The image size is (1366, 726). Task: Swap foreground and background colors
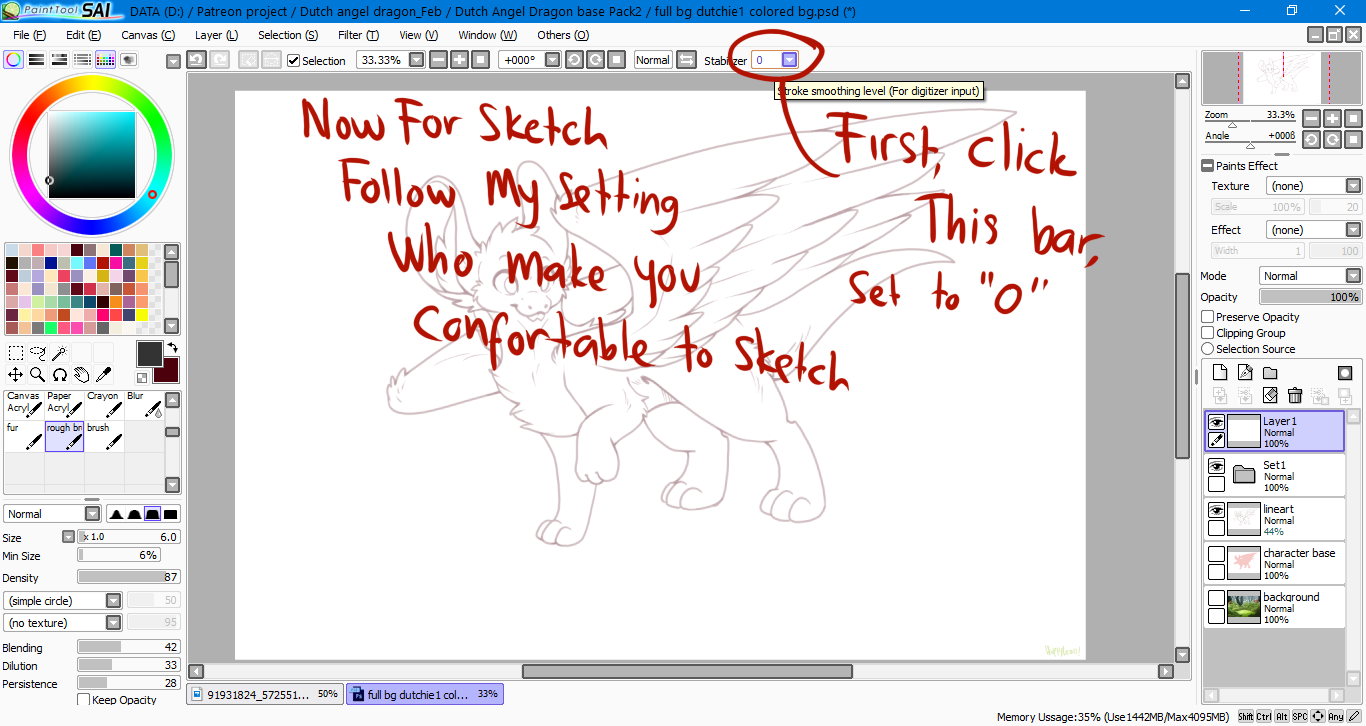point(171,348)
